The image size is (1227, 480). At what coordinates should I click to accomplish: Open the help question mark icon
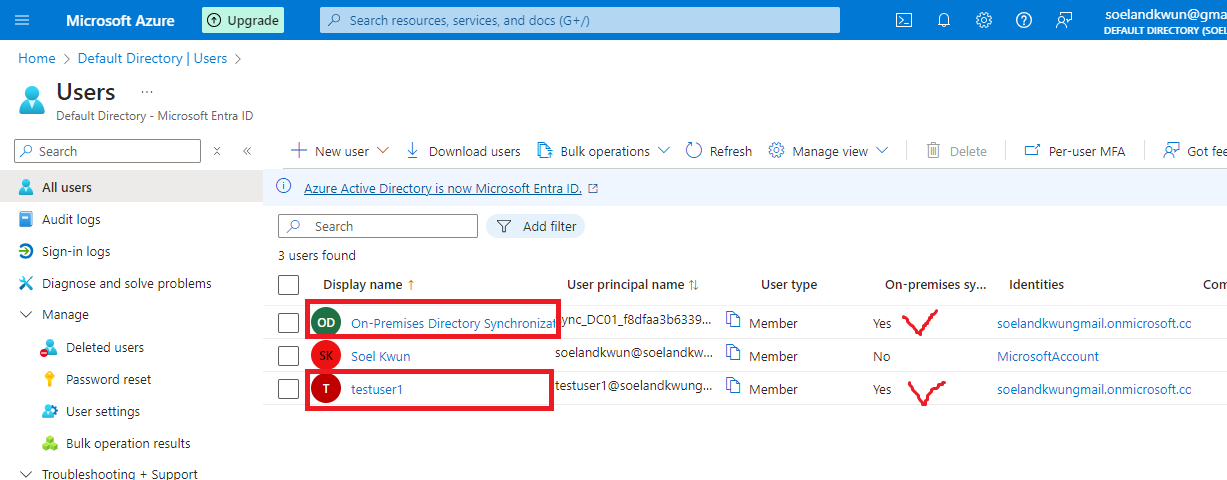1024,20
